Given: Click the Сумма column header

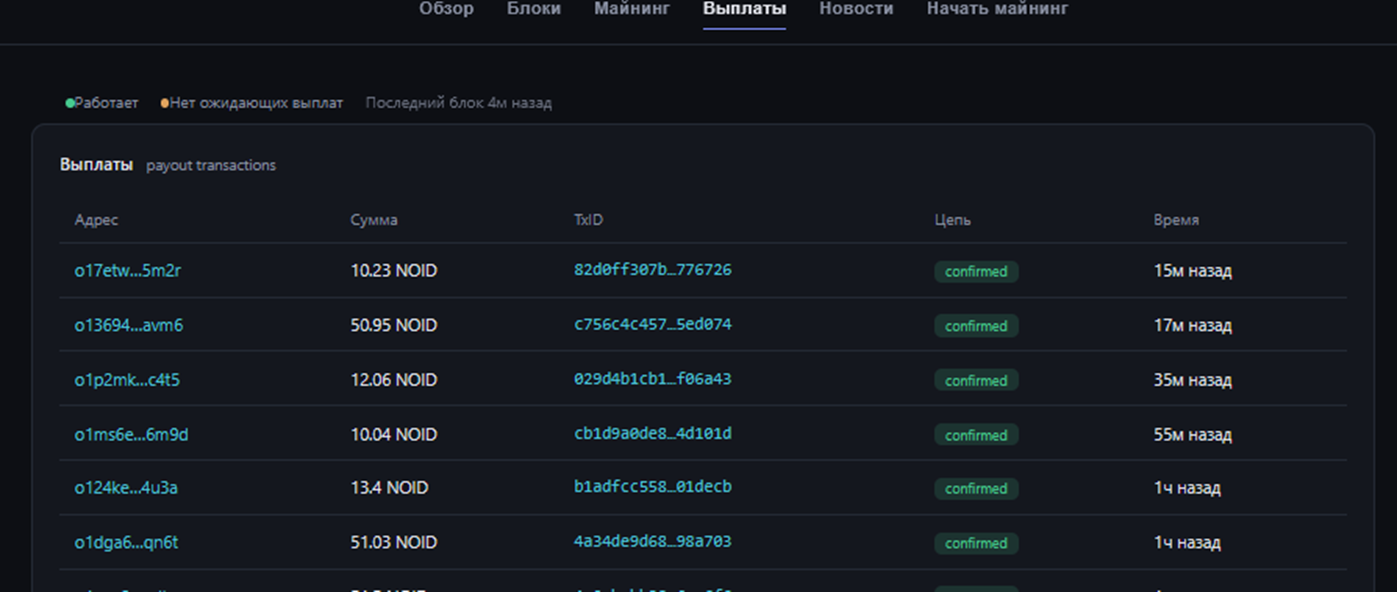Looking at the screenshot, I should point(374,220).
